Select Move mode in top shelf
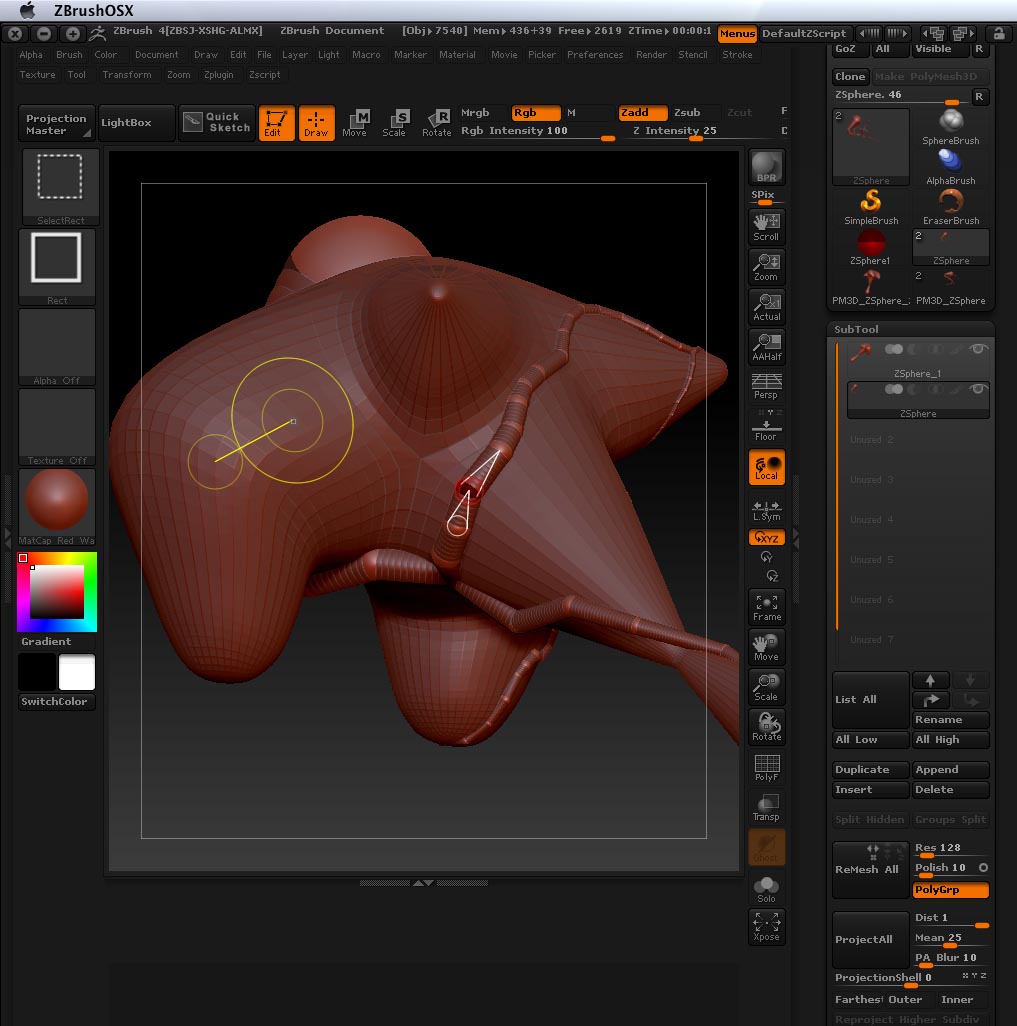Viewport: 1017px width, 1026px height. (355, 123)
